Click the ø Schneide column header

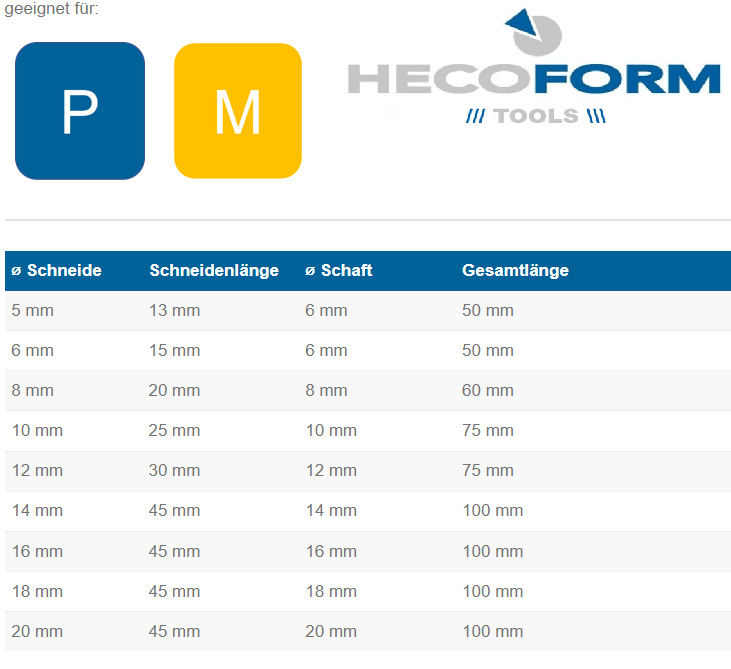(x=56, y=271)
